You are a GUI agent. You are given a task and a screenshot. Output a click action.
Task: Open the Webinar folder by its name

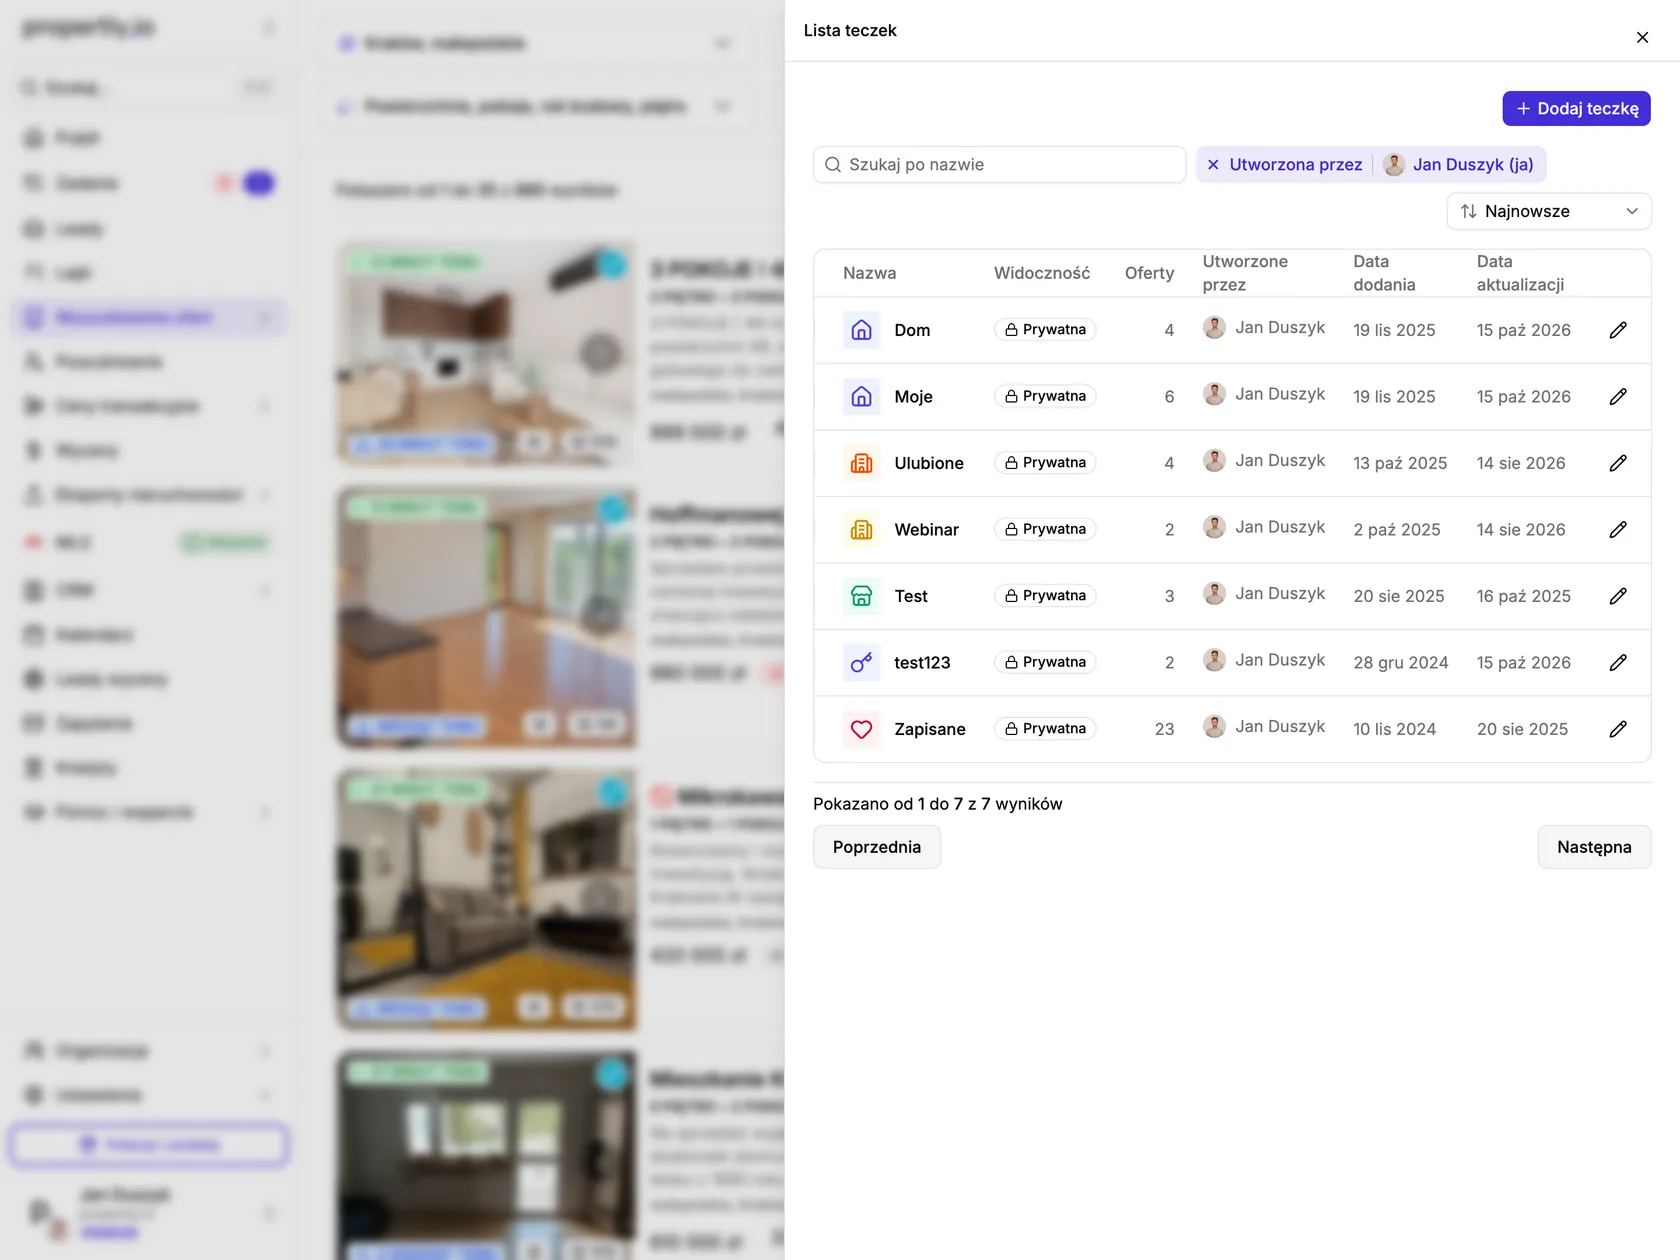[926, 529]
